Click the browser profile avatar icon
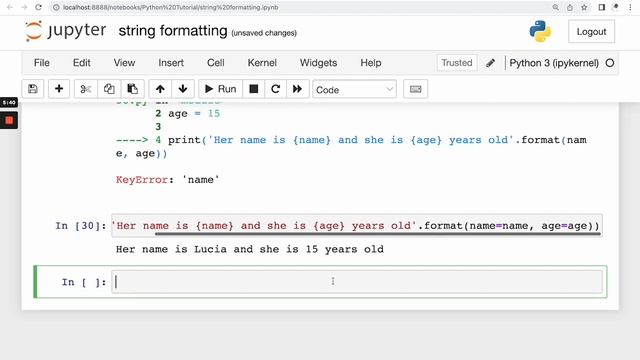Image resolution: width=640 pixels, height=360 pixels. point(616,7)
